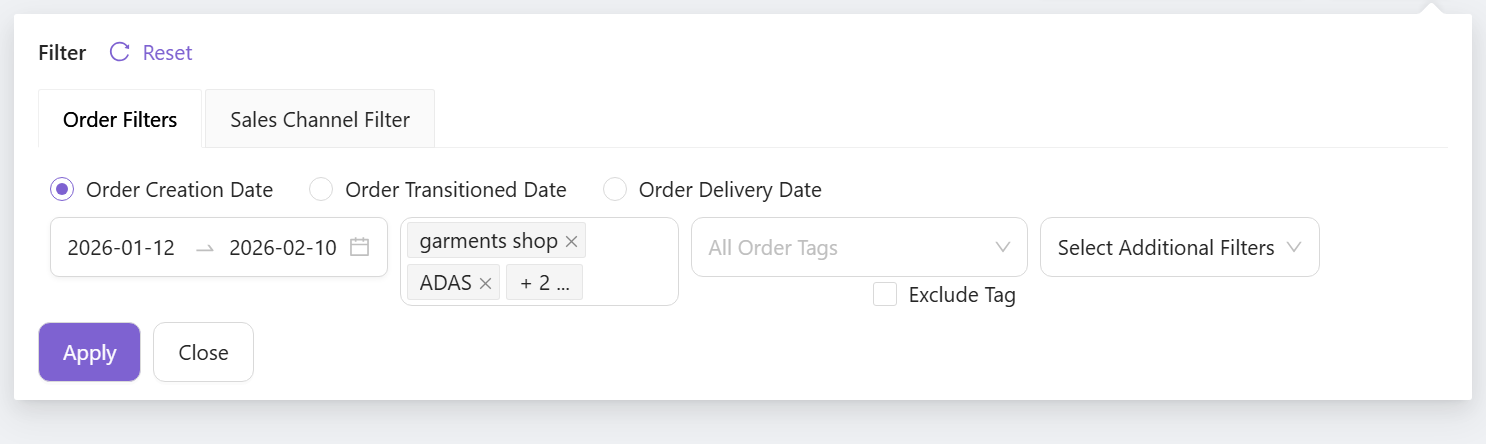Enable the Exclude Tag checkbox
1486x444 pixels.
pyautogui.click(x=884, y=295)
